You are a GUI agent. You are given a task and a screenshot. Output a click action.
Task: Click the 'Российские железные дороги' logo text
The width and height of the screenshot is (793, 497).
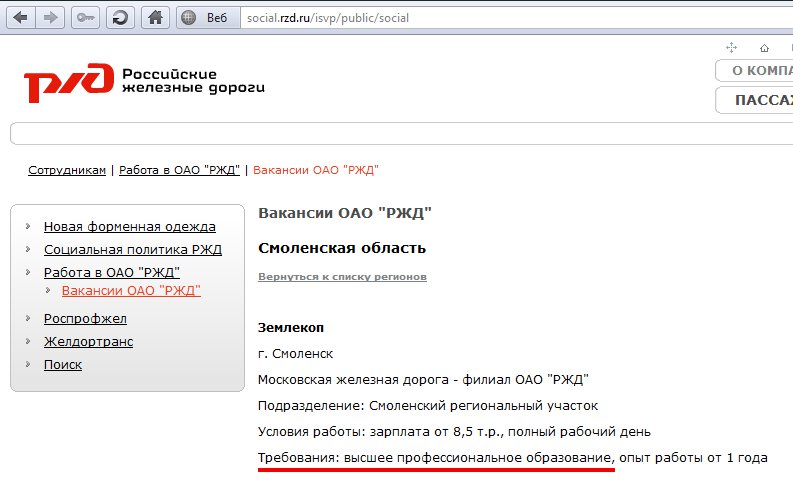(193, 81)
